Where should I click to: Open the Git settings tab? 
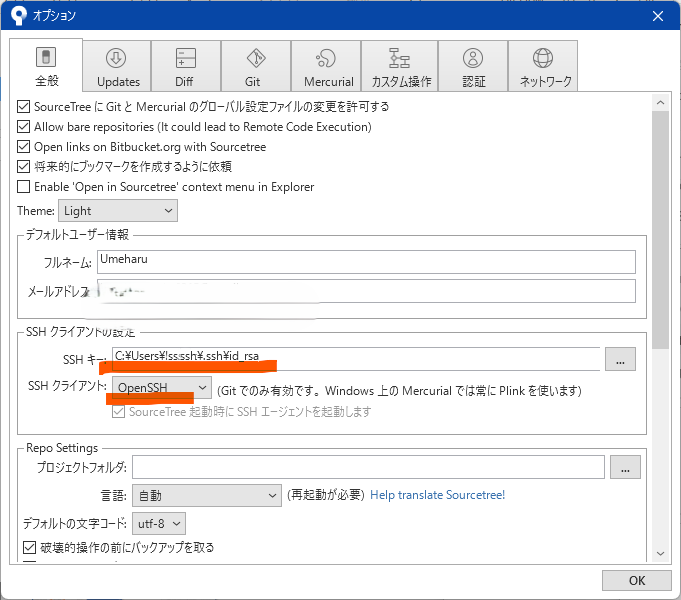pyautogui.click(x=256, y=66)
